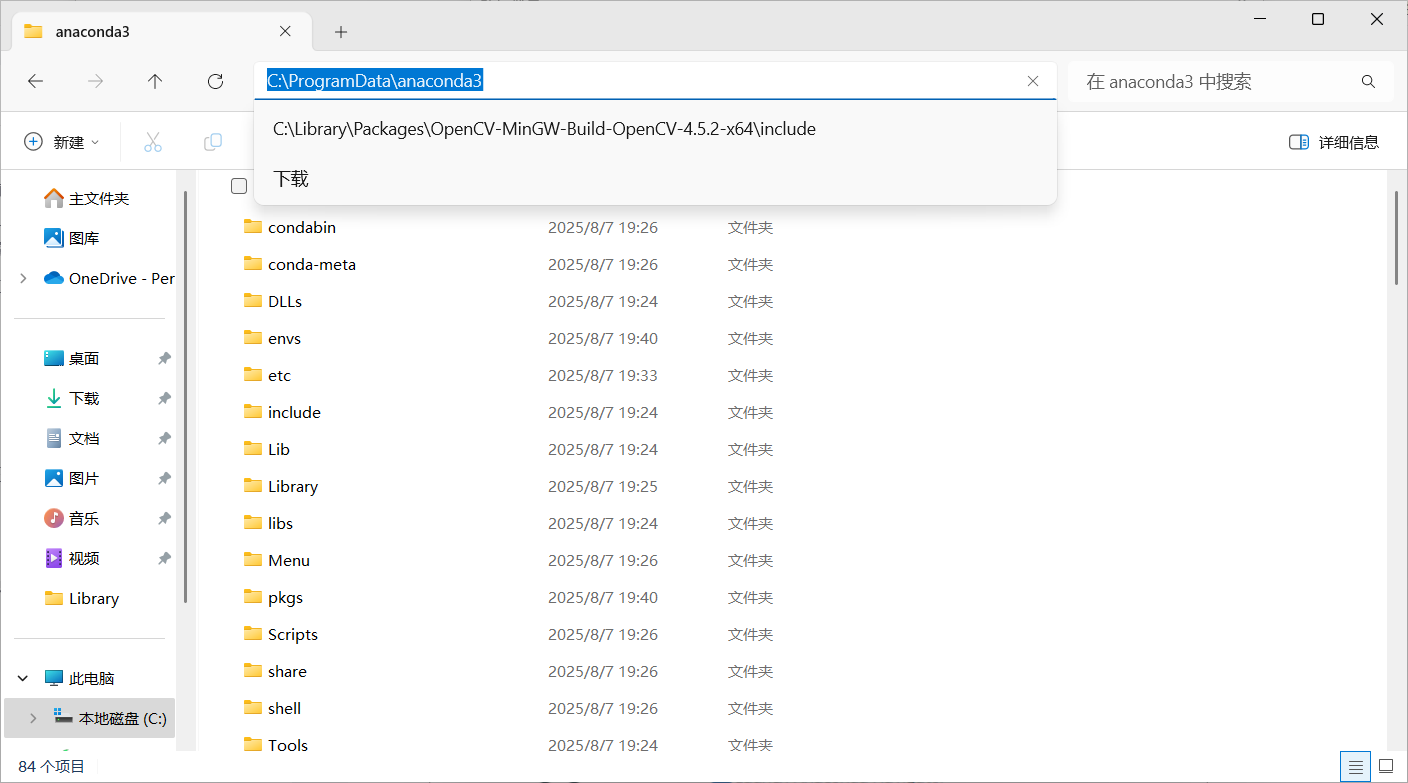This screenshot has width=1408, height=783.
Task: Open a new Explorer tab with the plus
Action: click(341, 31)
